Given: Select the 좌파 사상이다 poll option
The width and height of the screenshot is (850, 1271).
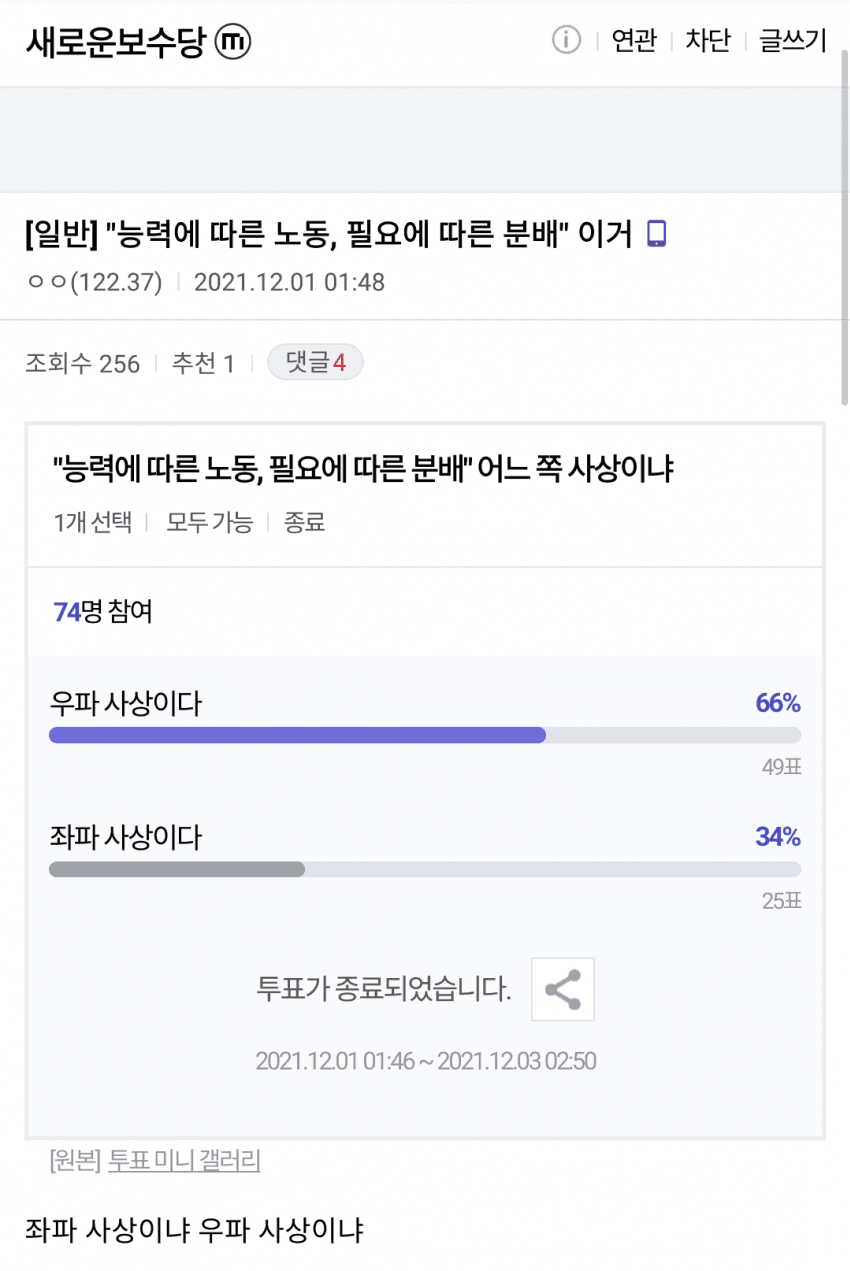Looking at the screenshot, I should click(x=126, y=837).
